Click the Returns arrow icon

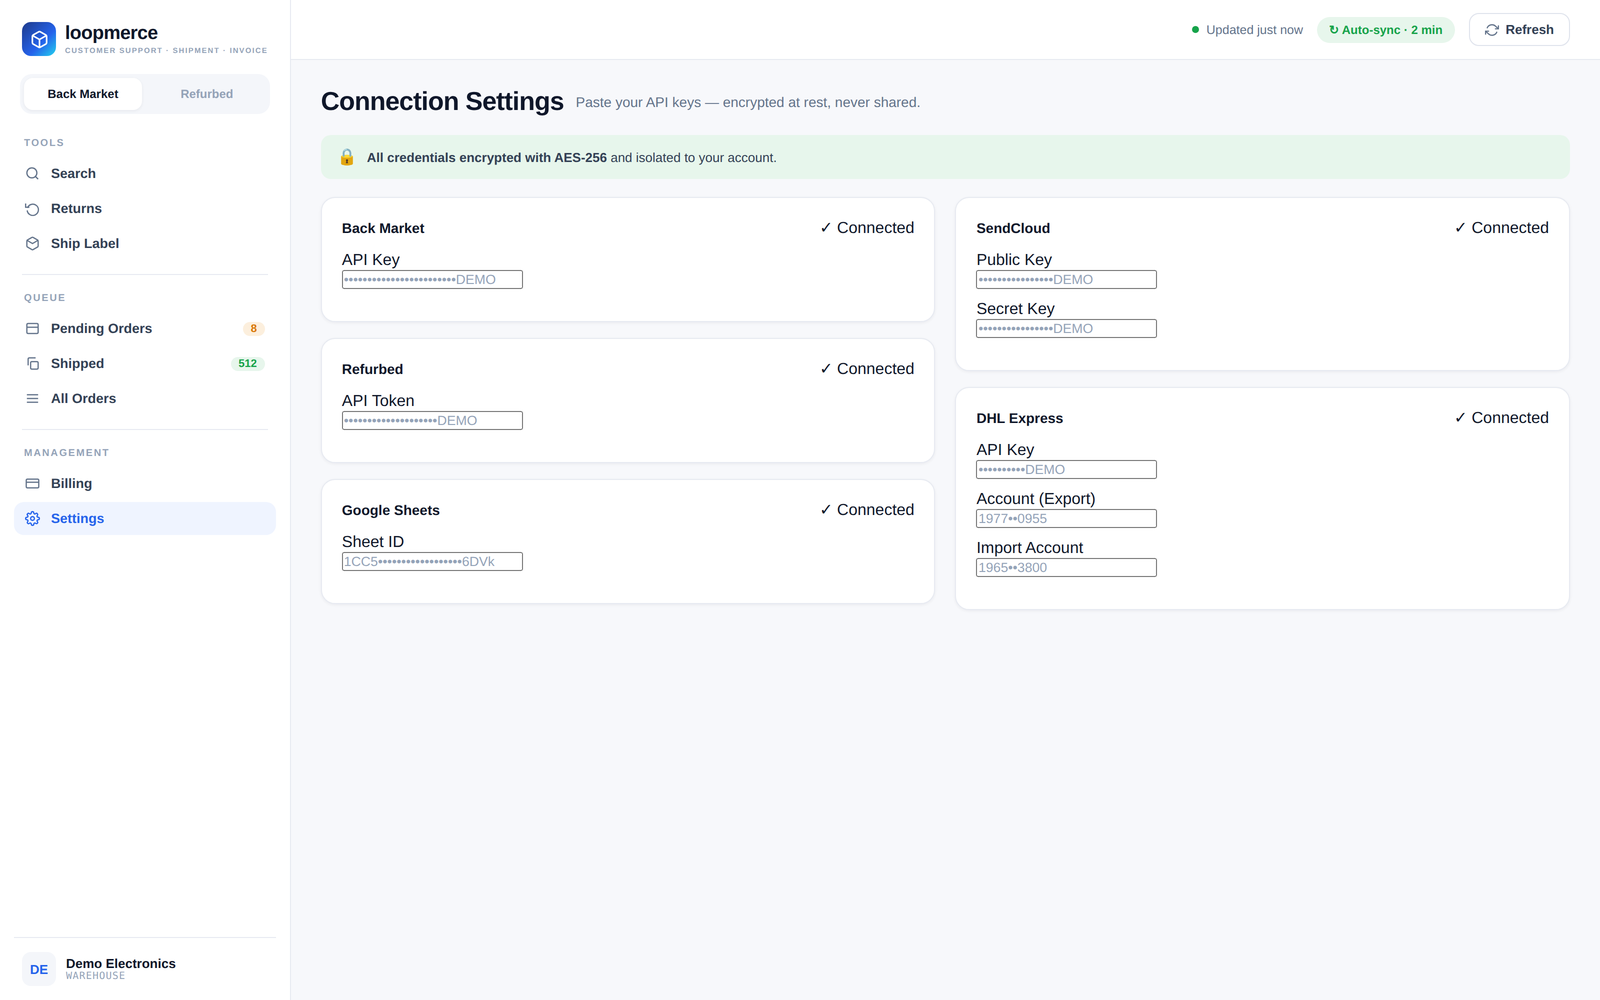point(32,209)
